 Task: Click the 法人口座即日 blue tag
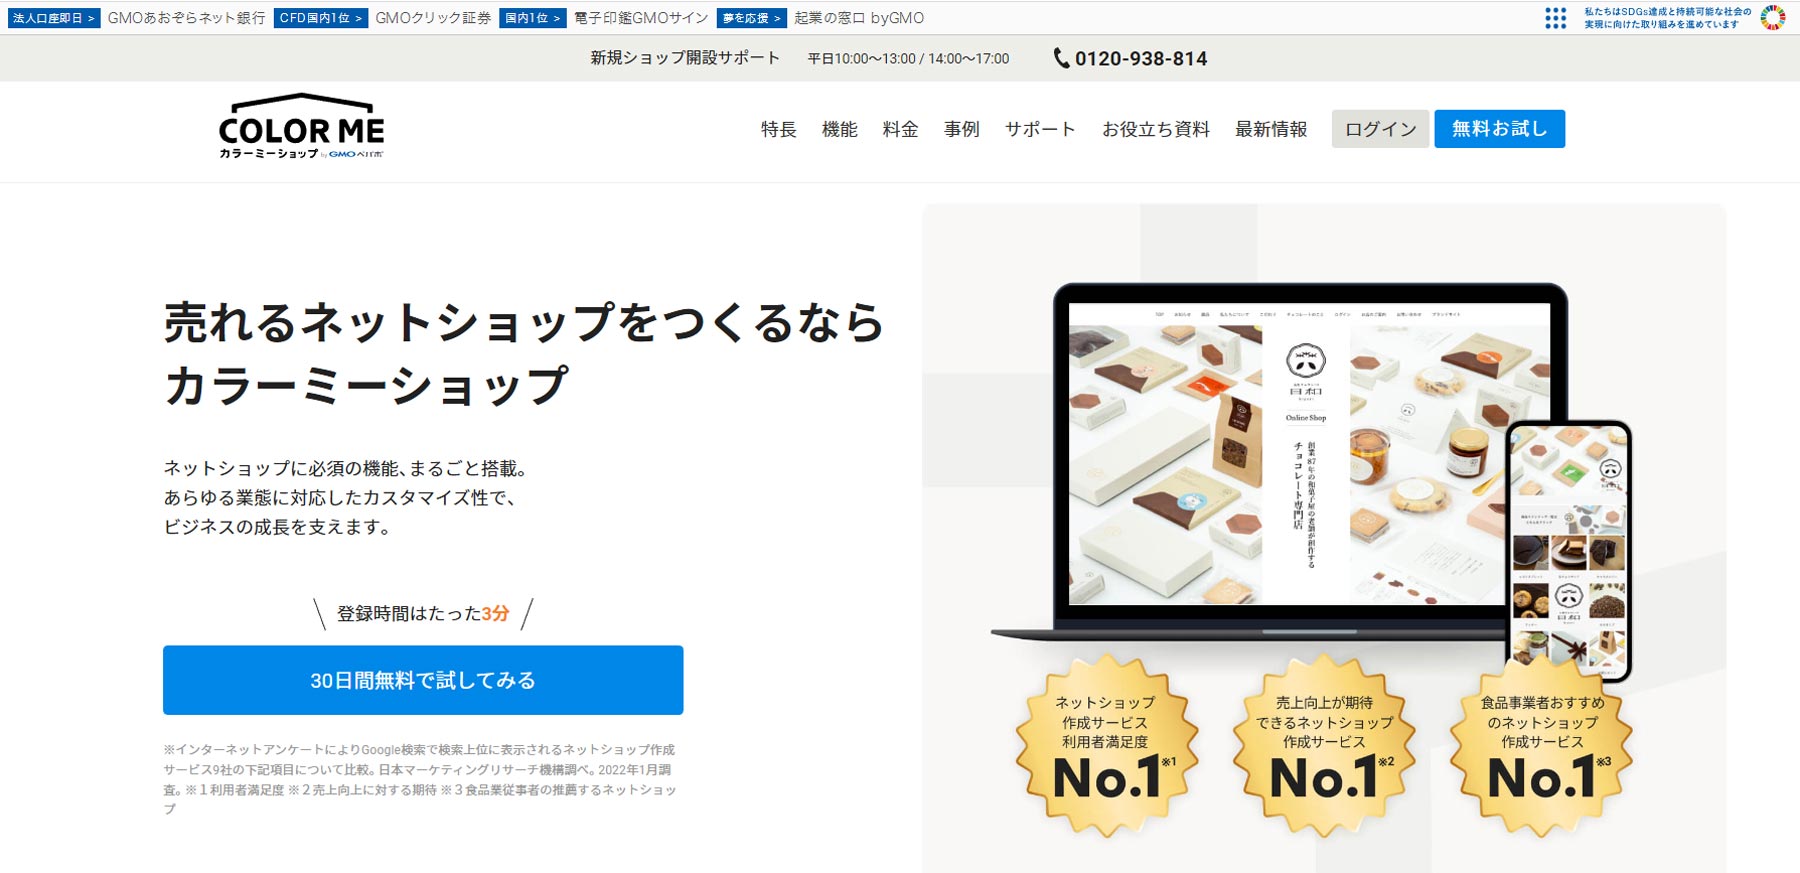53,18
